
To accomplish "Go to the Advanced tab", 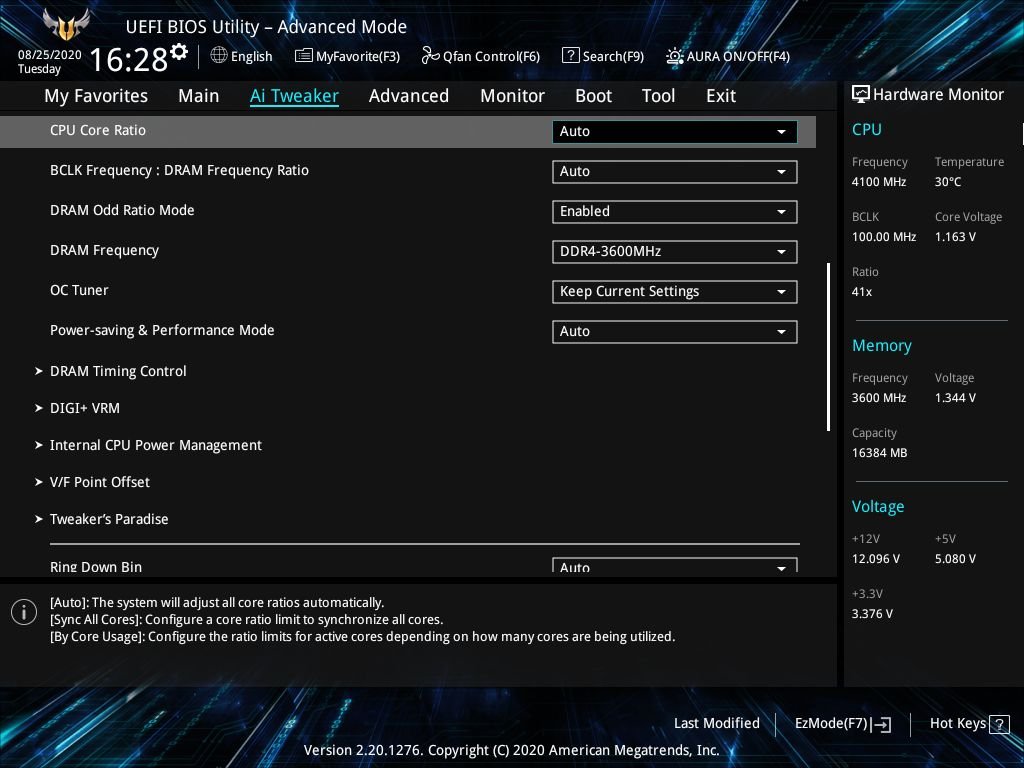I will 409,96.
